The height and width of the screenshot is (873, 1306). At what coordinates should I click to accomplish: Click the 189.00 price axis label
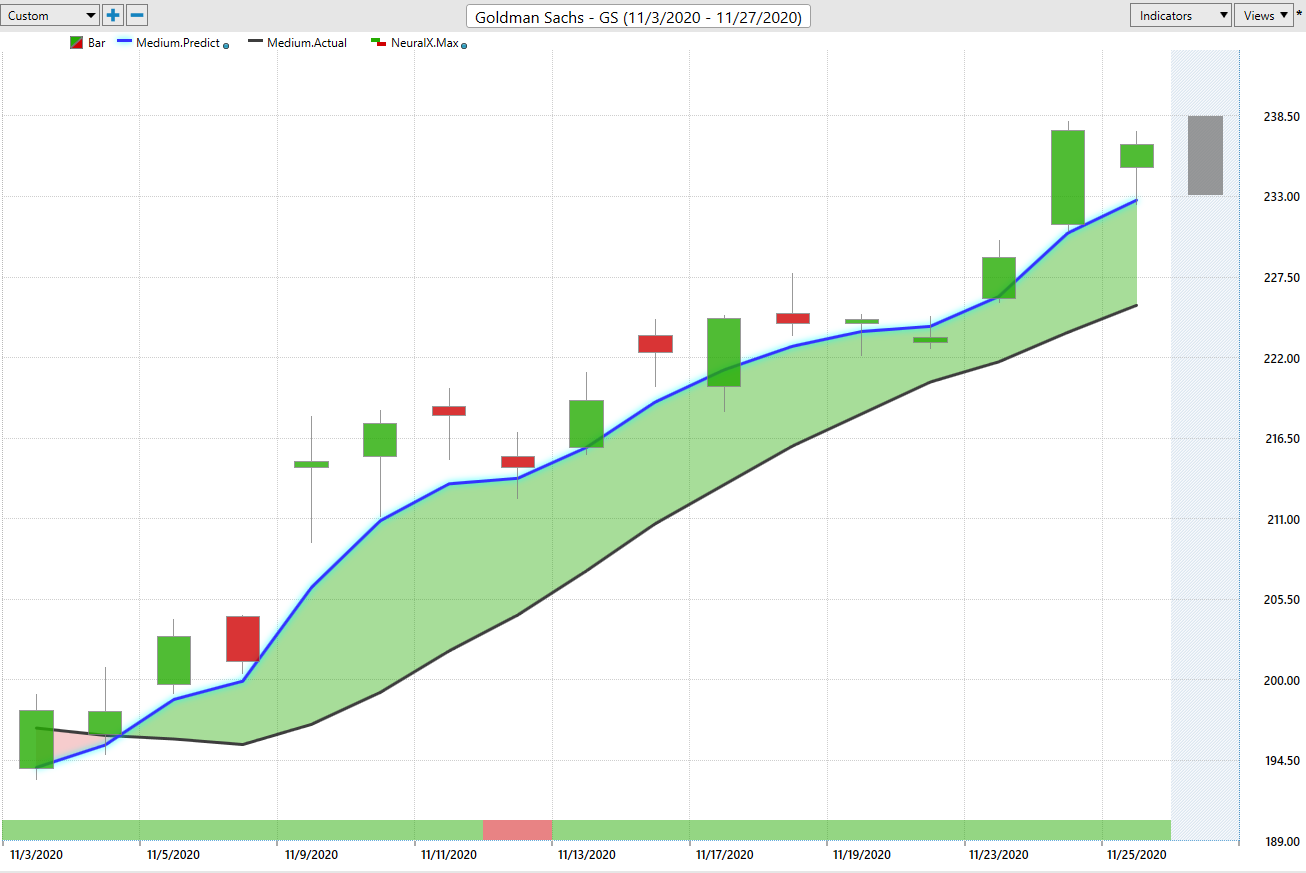[1281, 842]
